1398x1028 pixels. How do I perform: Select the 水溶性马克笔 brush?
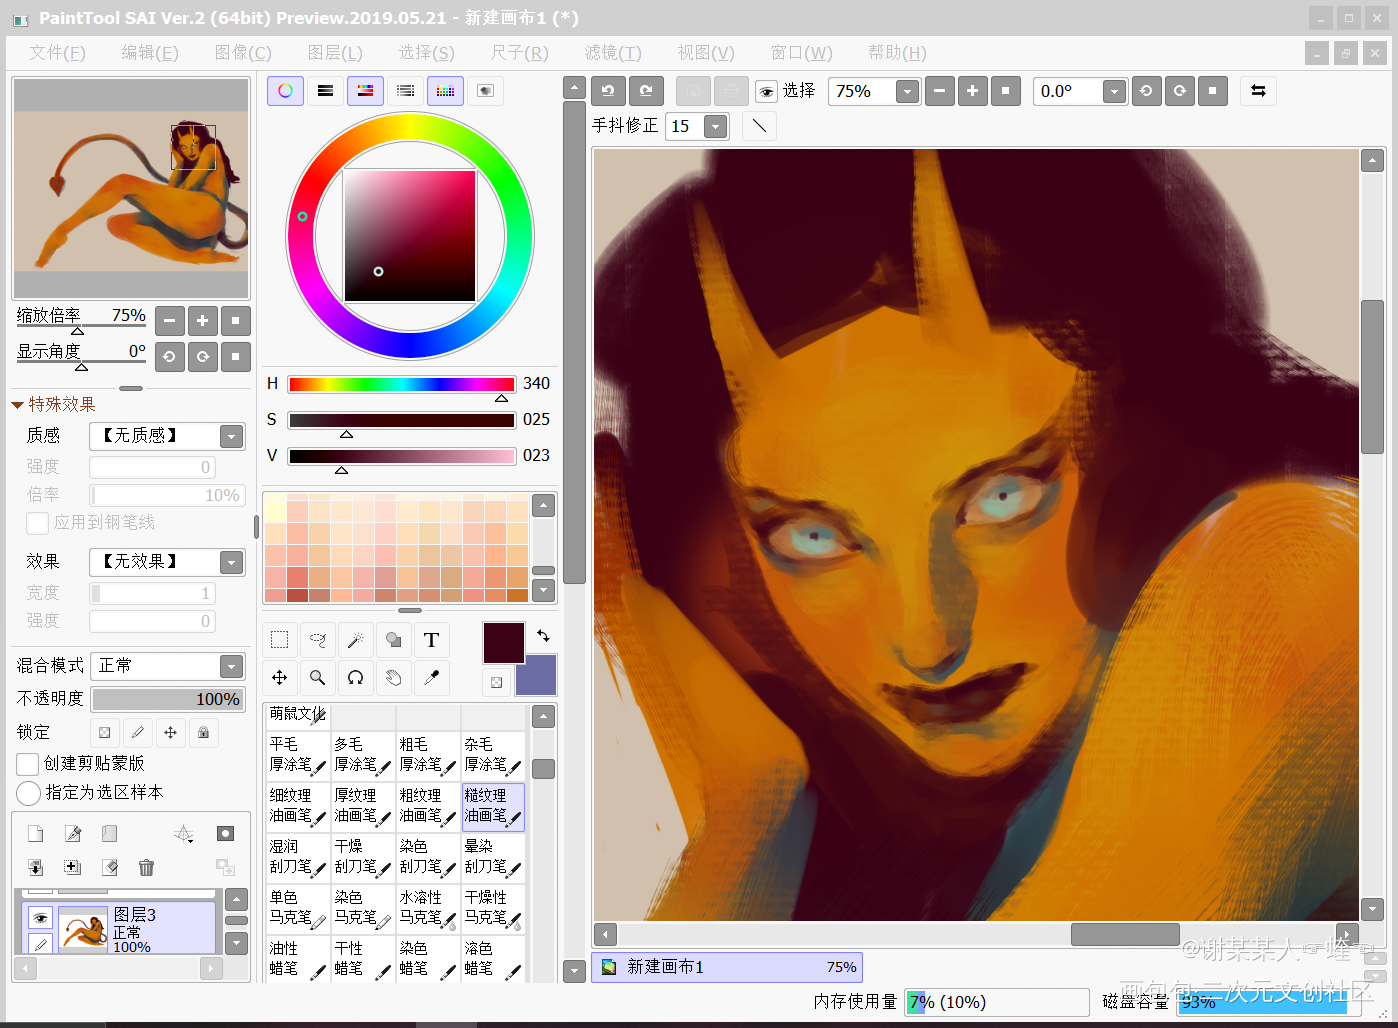428,907
